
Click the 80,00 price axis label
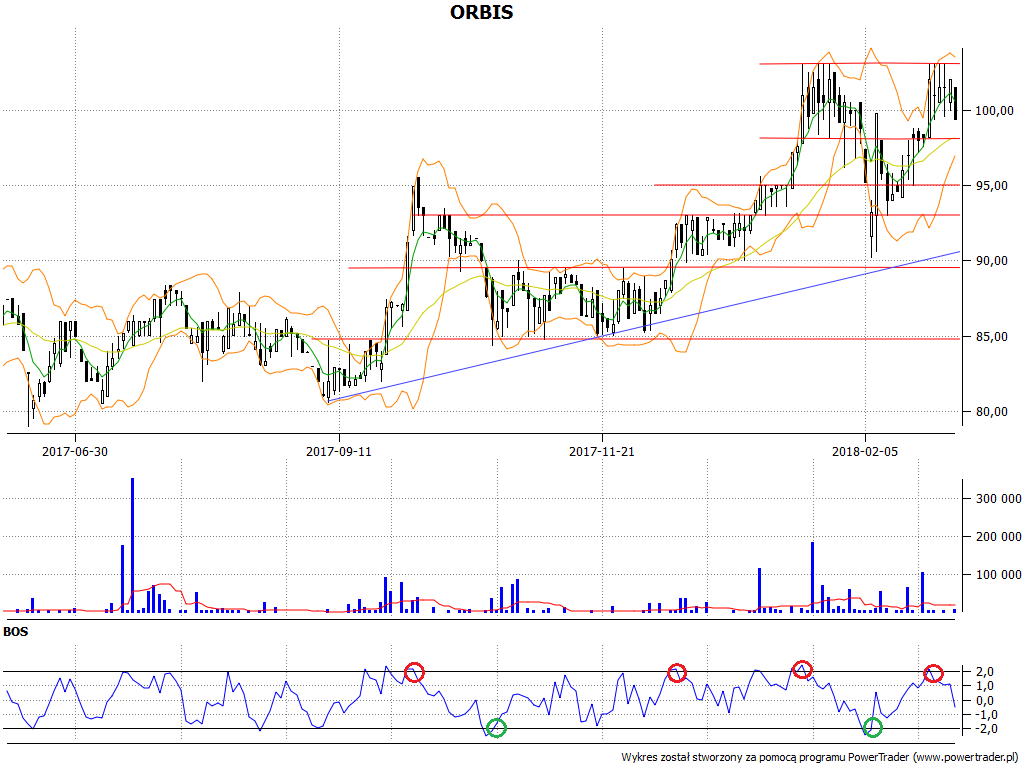[992, 412]
